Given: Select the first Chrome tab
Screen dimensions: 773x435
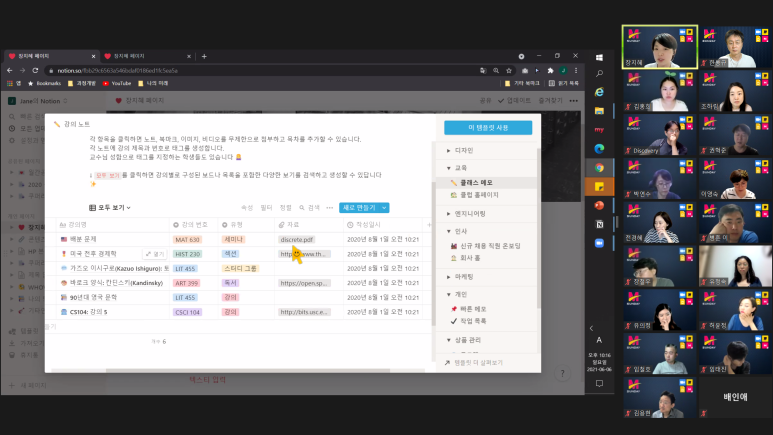Looking at the screenshot, I should pos(49,56).
